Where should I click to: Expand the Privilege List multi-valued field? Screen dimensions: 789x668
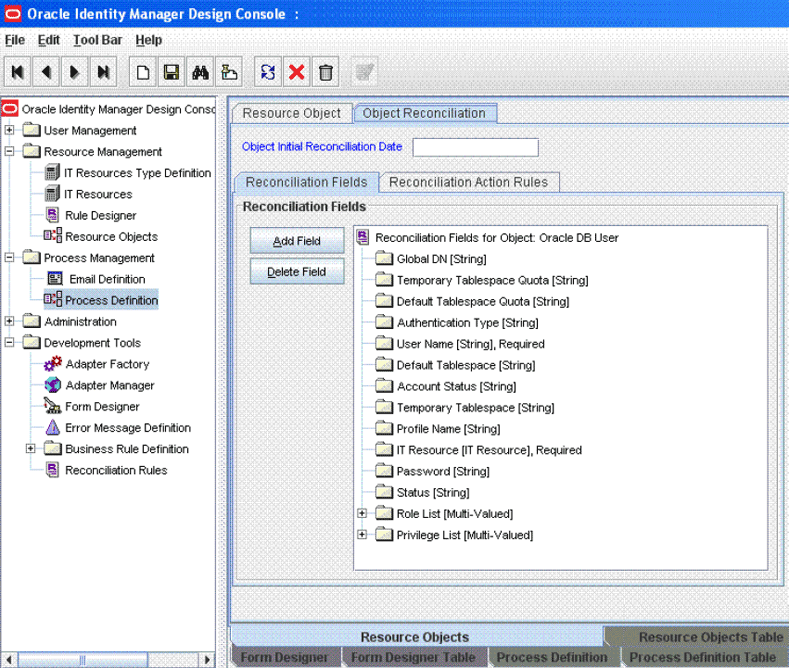(x=362, y=534)
